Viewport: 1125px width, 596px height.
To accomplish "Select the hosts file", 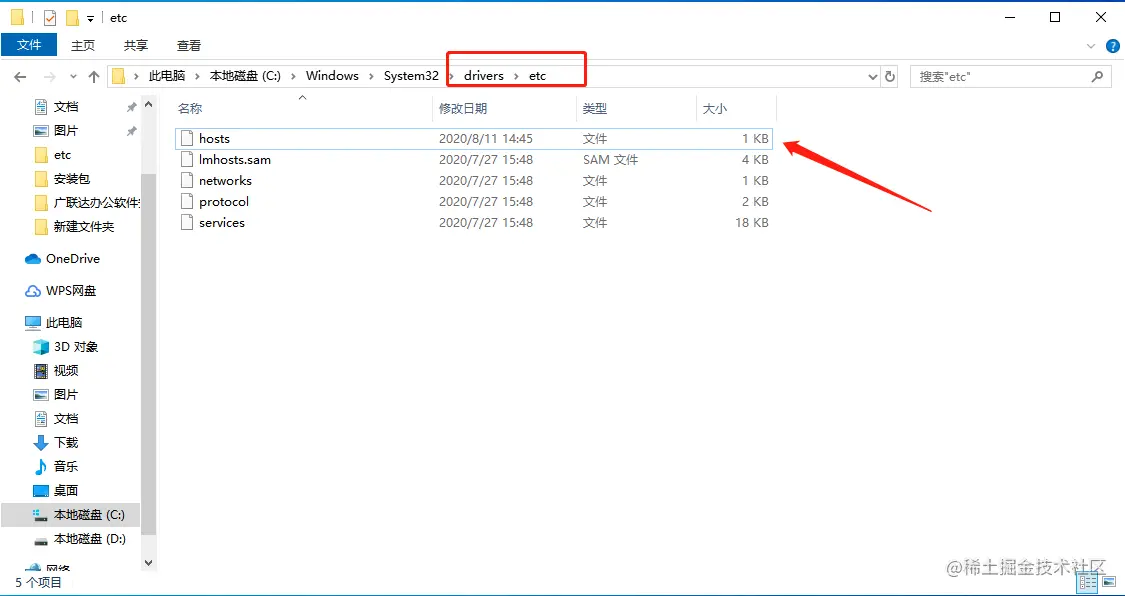I will [474, 138].
